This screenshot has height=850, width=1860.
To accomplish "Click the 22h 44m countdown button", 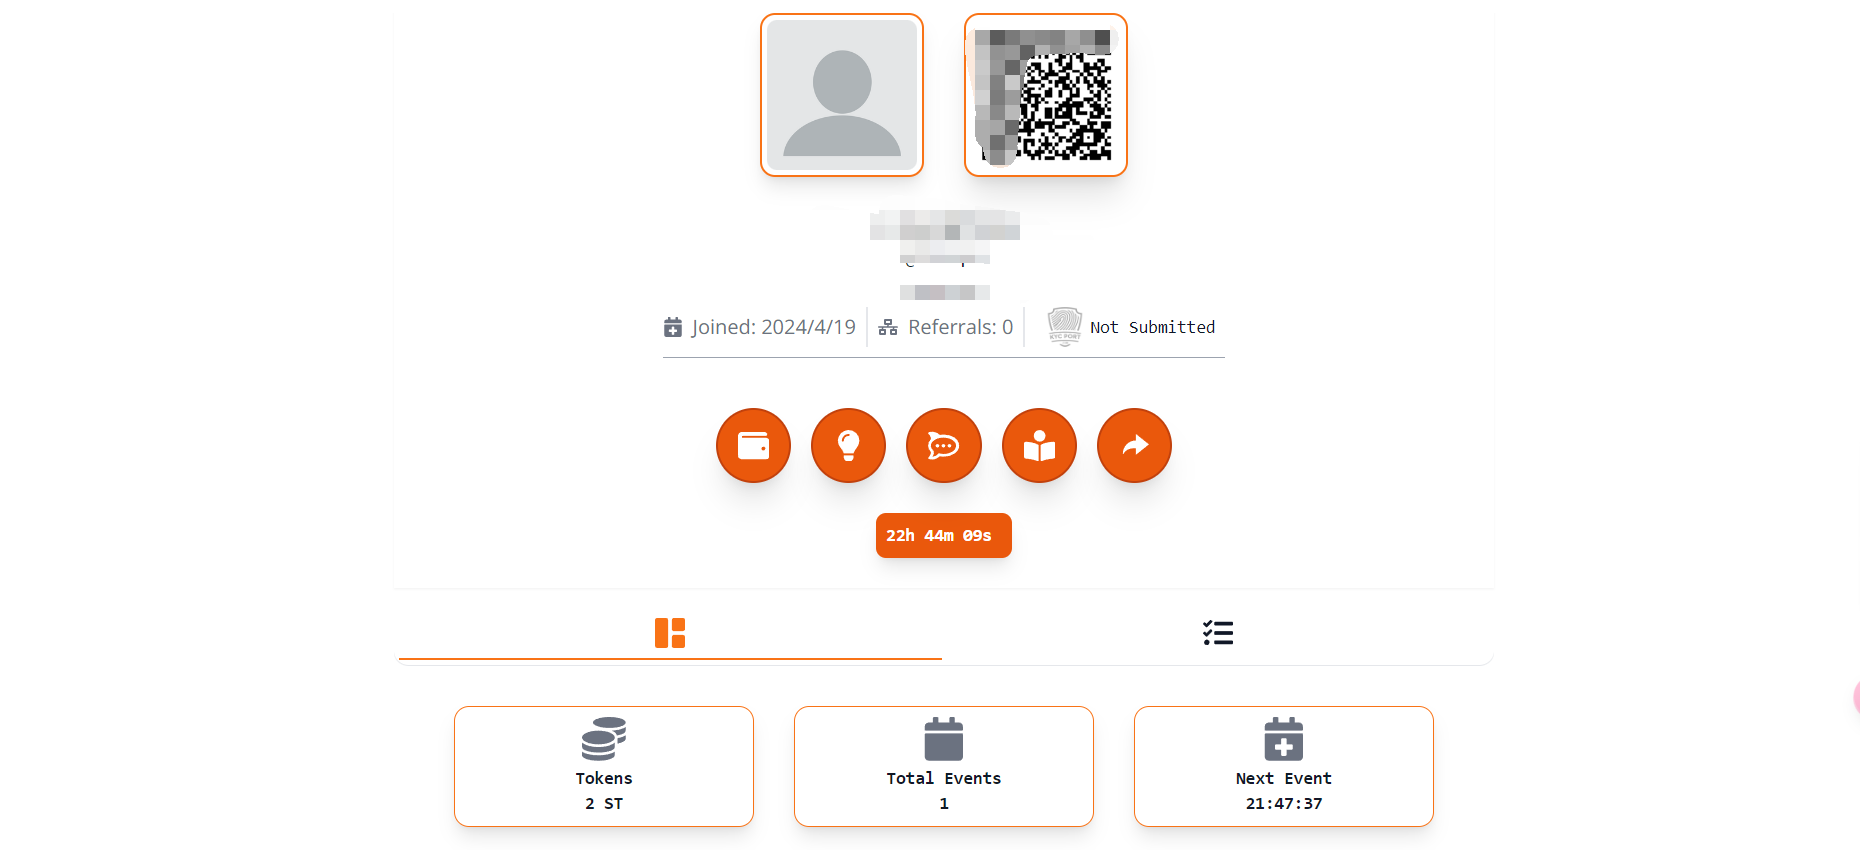I will [944, 535].
